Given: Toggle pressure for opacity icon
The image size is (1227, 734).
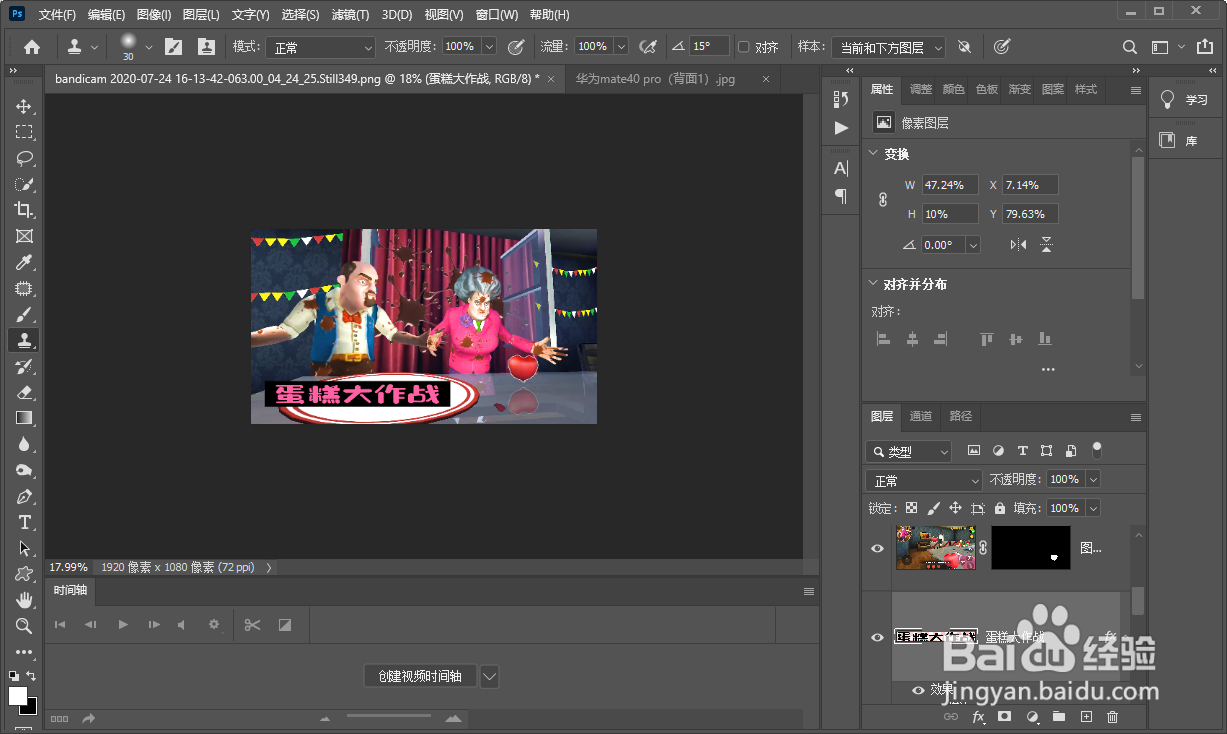Looking at the screenshot, I should pos(516,47).
